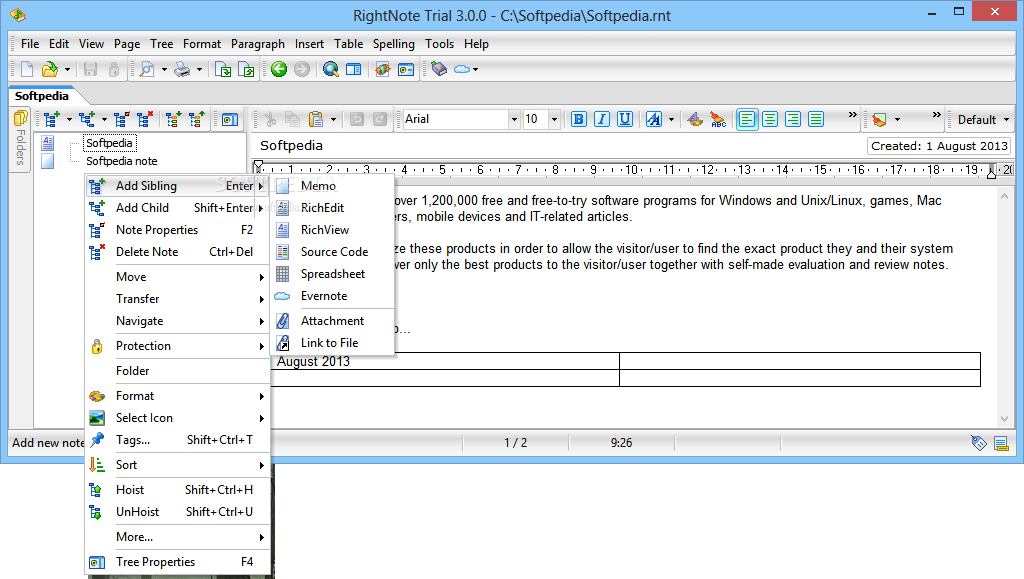Click the vertical Folders sidebar label
The height and width of the screenshot is (579, 1024).
pos(20,148)
